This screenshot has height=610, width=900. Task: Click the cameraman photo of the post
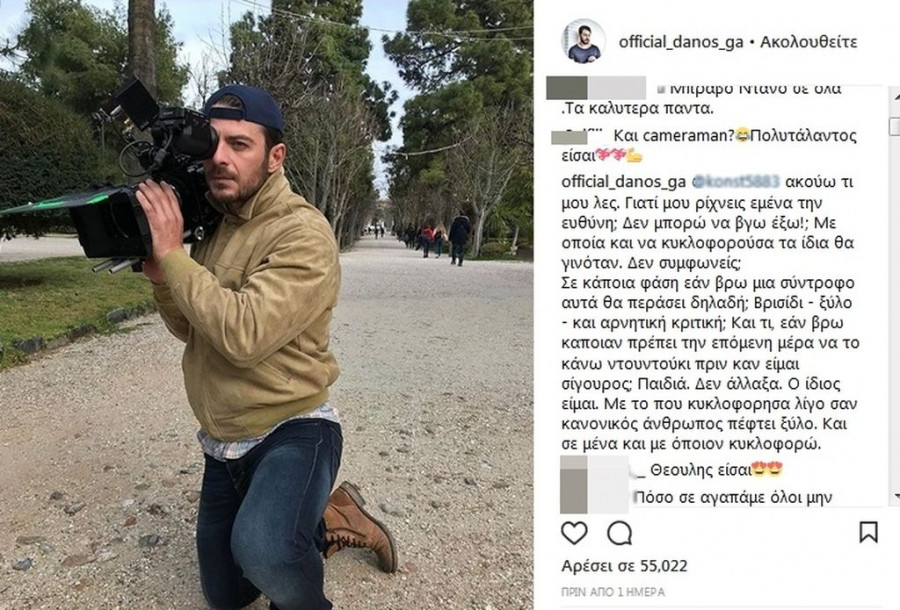266,305
